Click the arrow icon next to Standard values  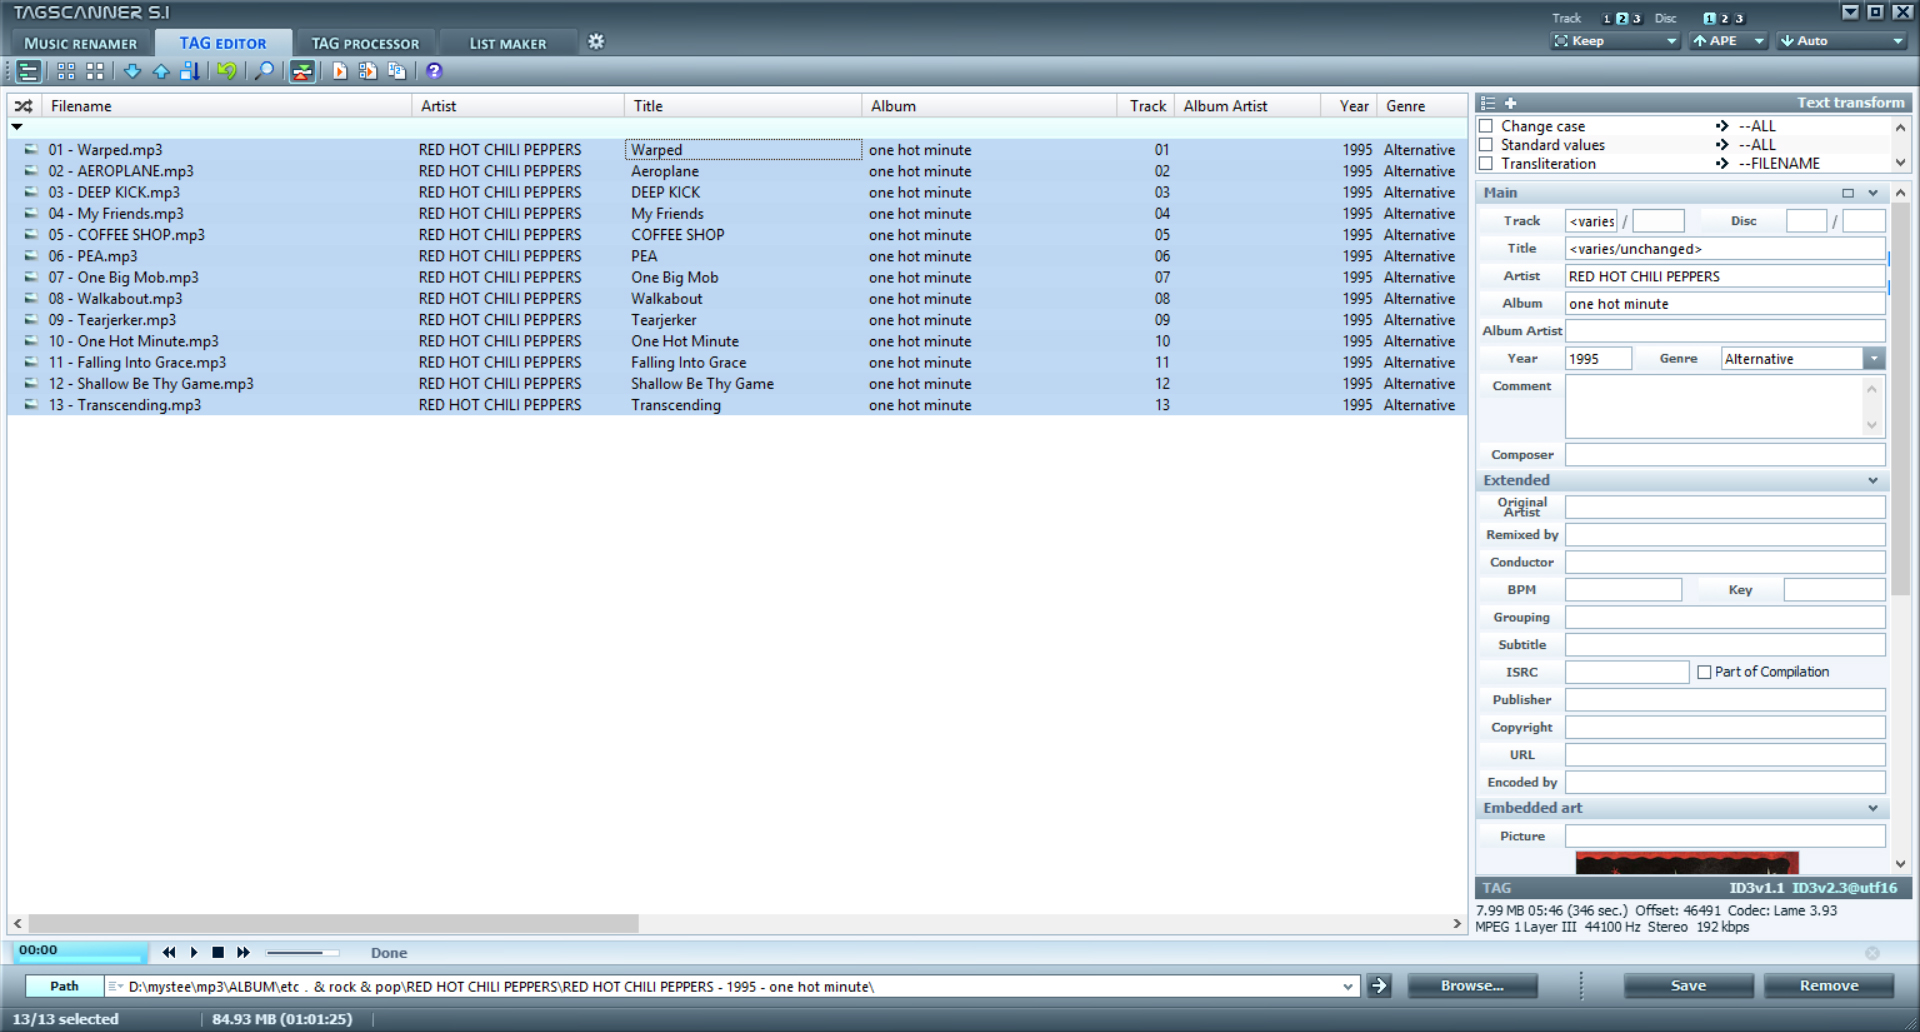(1722, 145)
